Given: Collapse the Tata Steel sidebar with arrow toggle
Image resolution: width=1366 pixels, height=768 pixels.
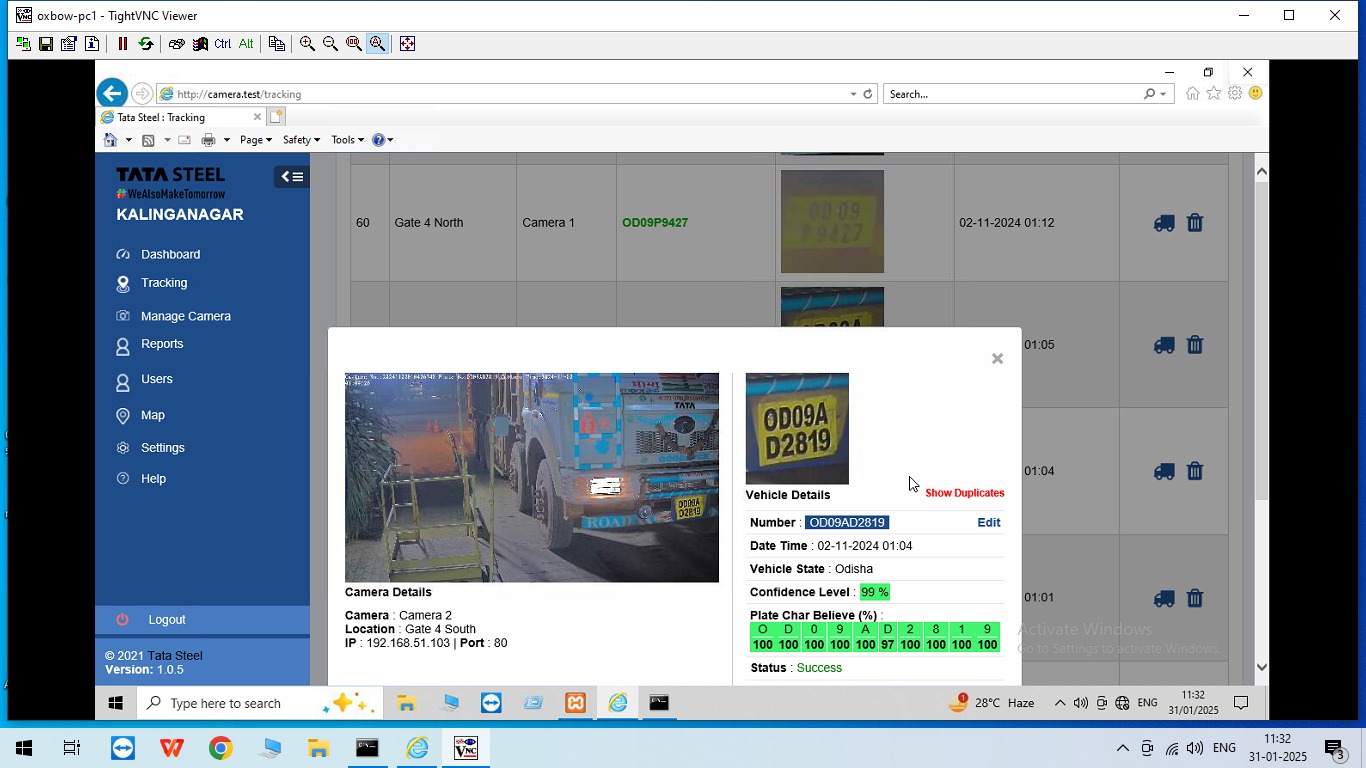Looking at the screenshot, I should click(291, 176).
